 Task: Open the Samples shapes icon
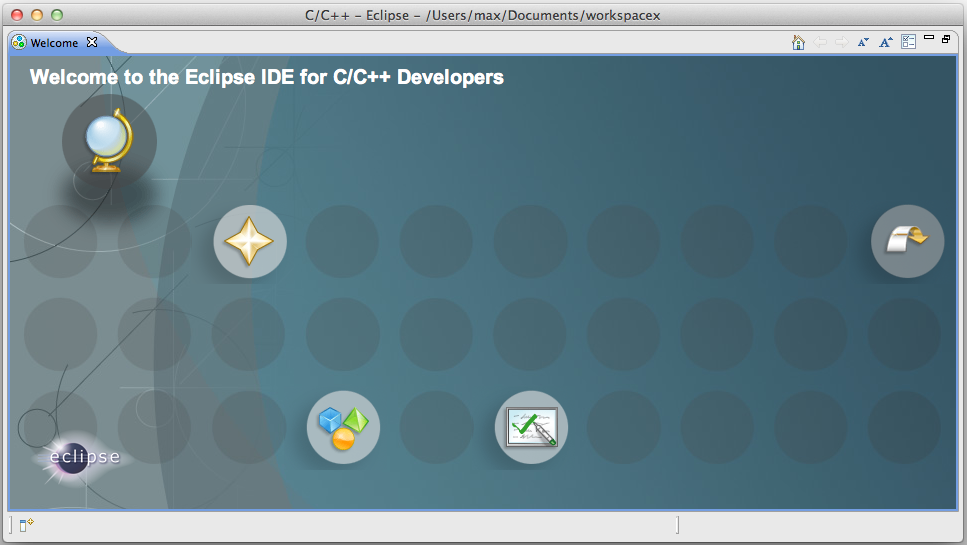pyautogui.click(x=344, y=427)
